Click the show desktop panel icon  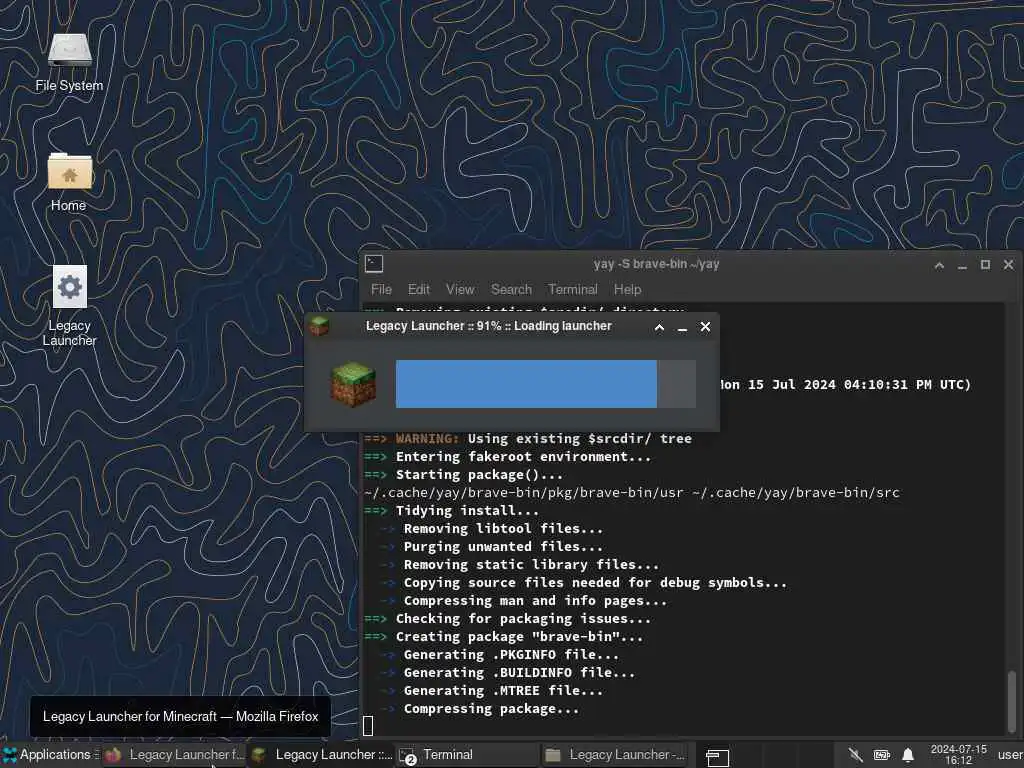[717, 756]
